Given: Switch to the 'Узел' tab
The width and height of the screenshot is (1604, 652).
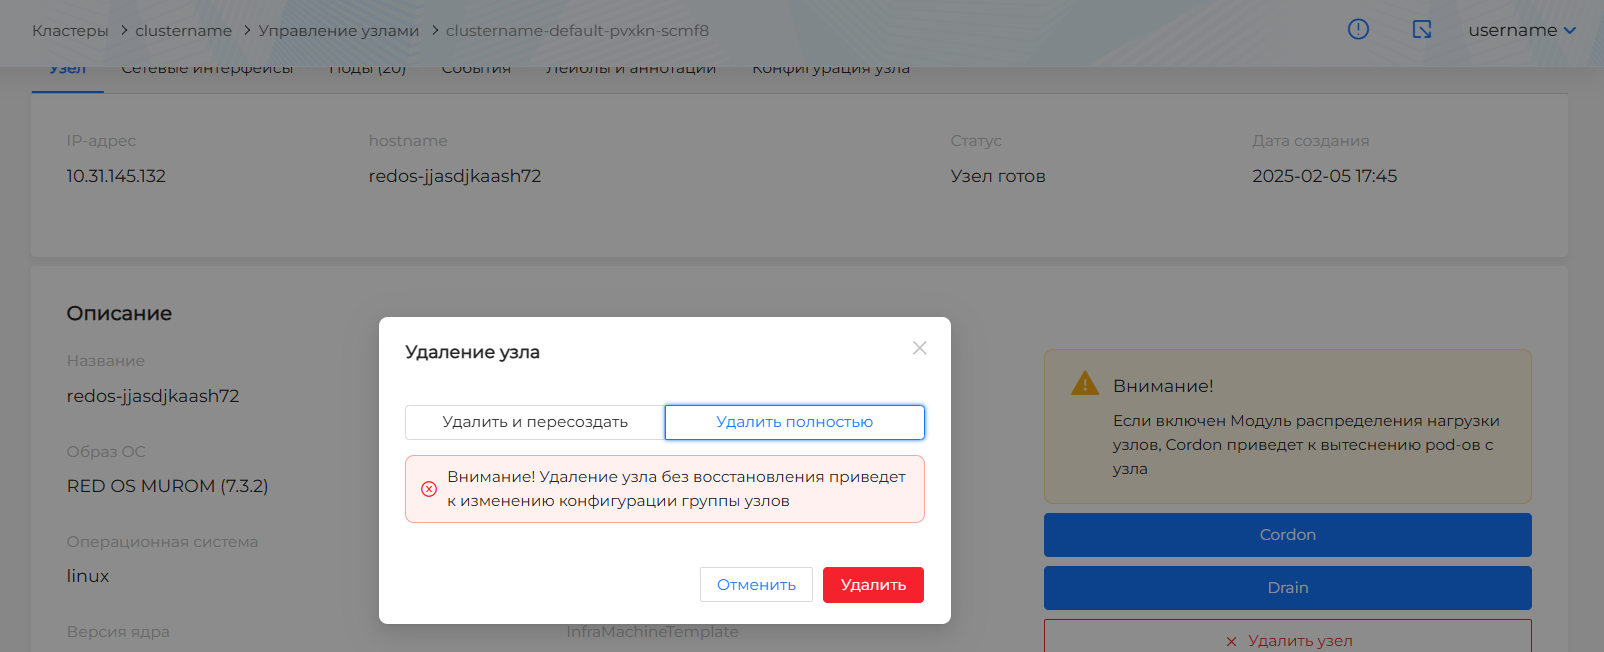Looking at the screenshot, I should 68,70.
